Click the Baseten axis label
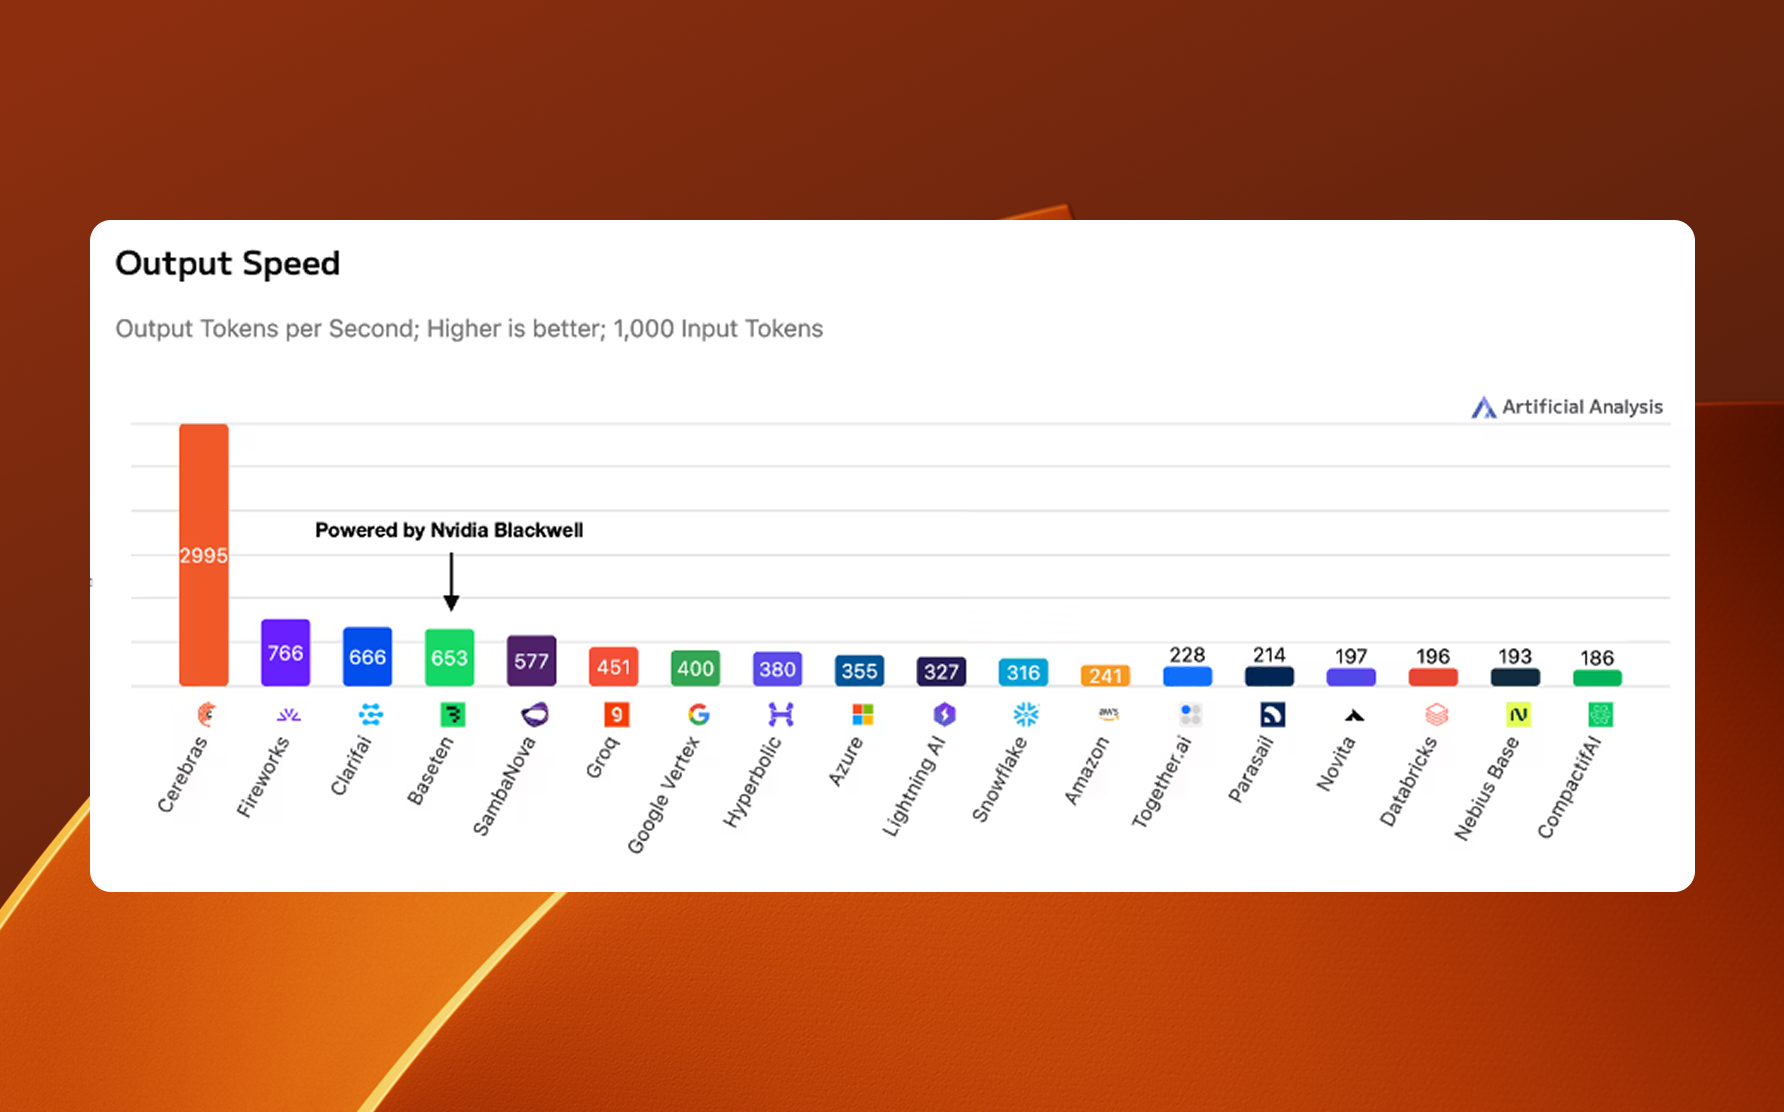1784x1112 pixels. pyautogui.click(x=431, y=770)
